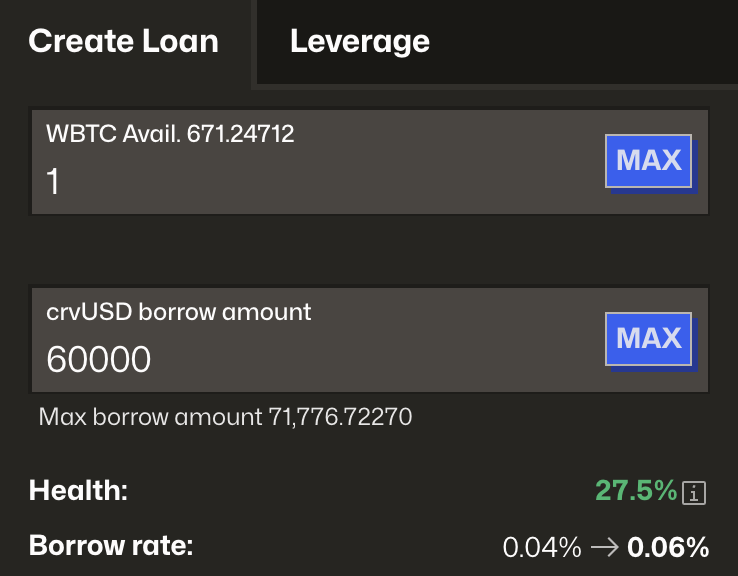Viewport: 738px width, 576px height.
Task: Click the "Max borrow amount" caption text
Action: coord(150,416)
